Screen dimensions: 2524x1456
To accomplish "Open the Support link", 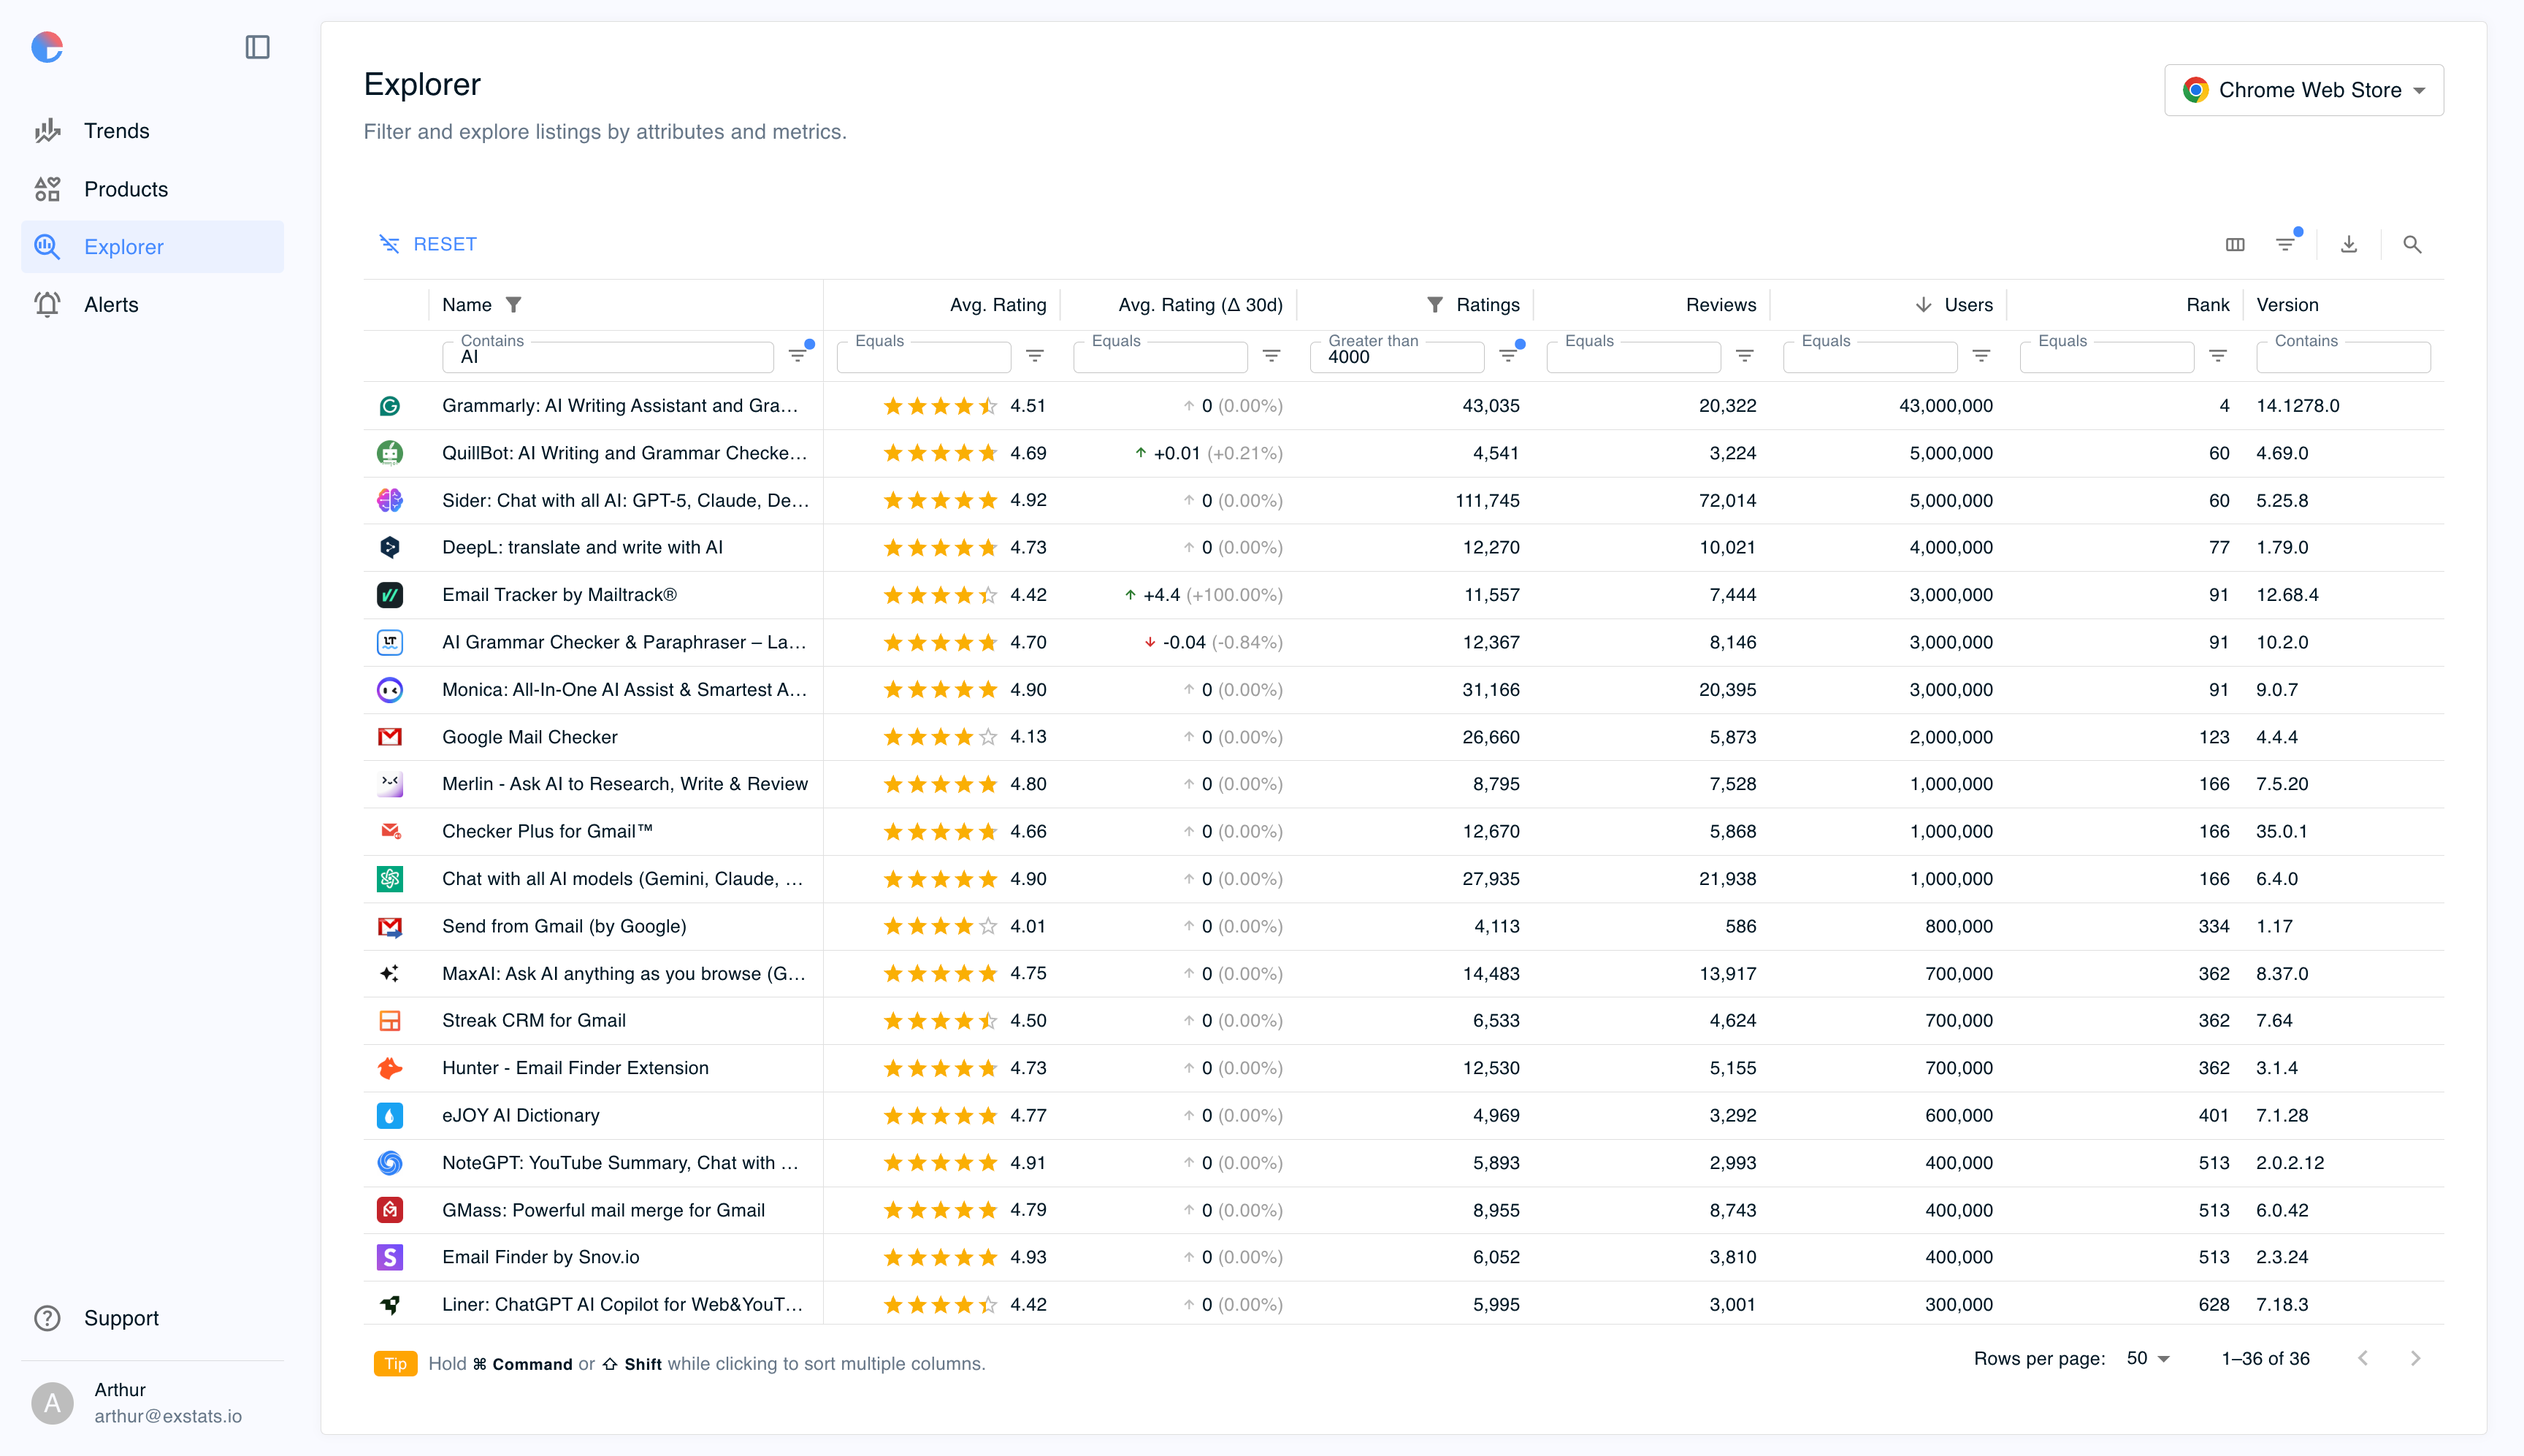I will coord(121,1318).
